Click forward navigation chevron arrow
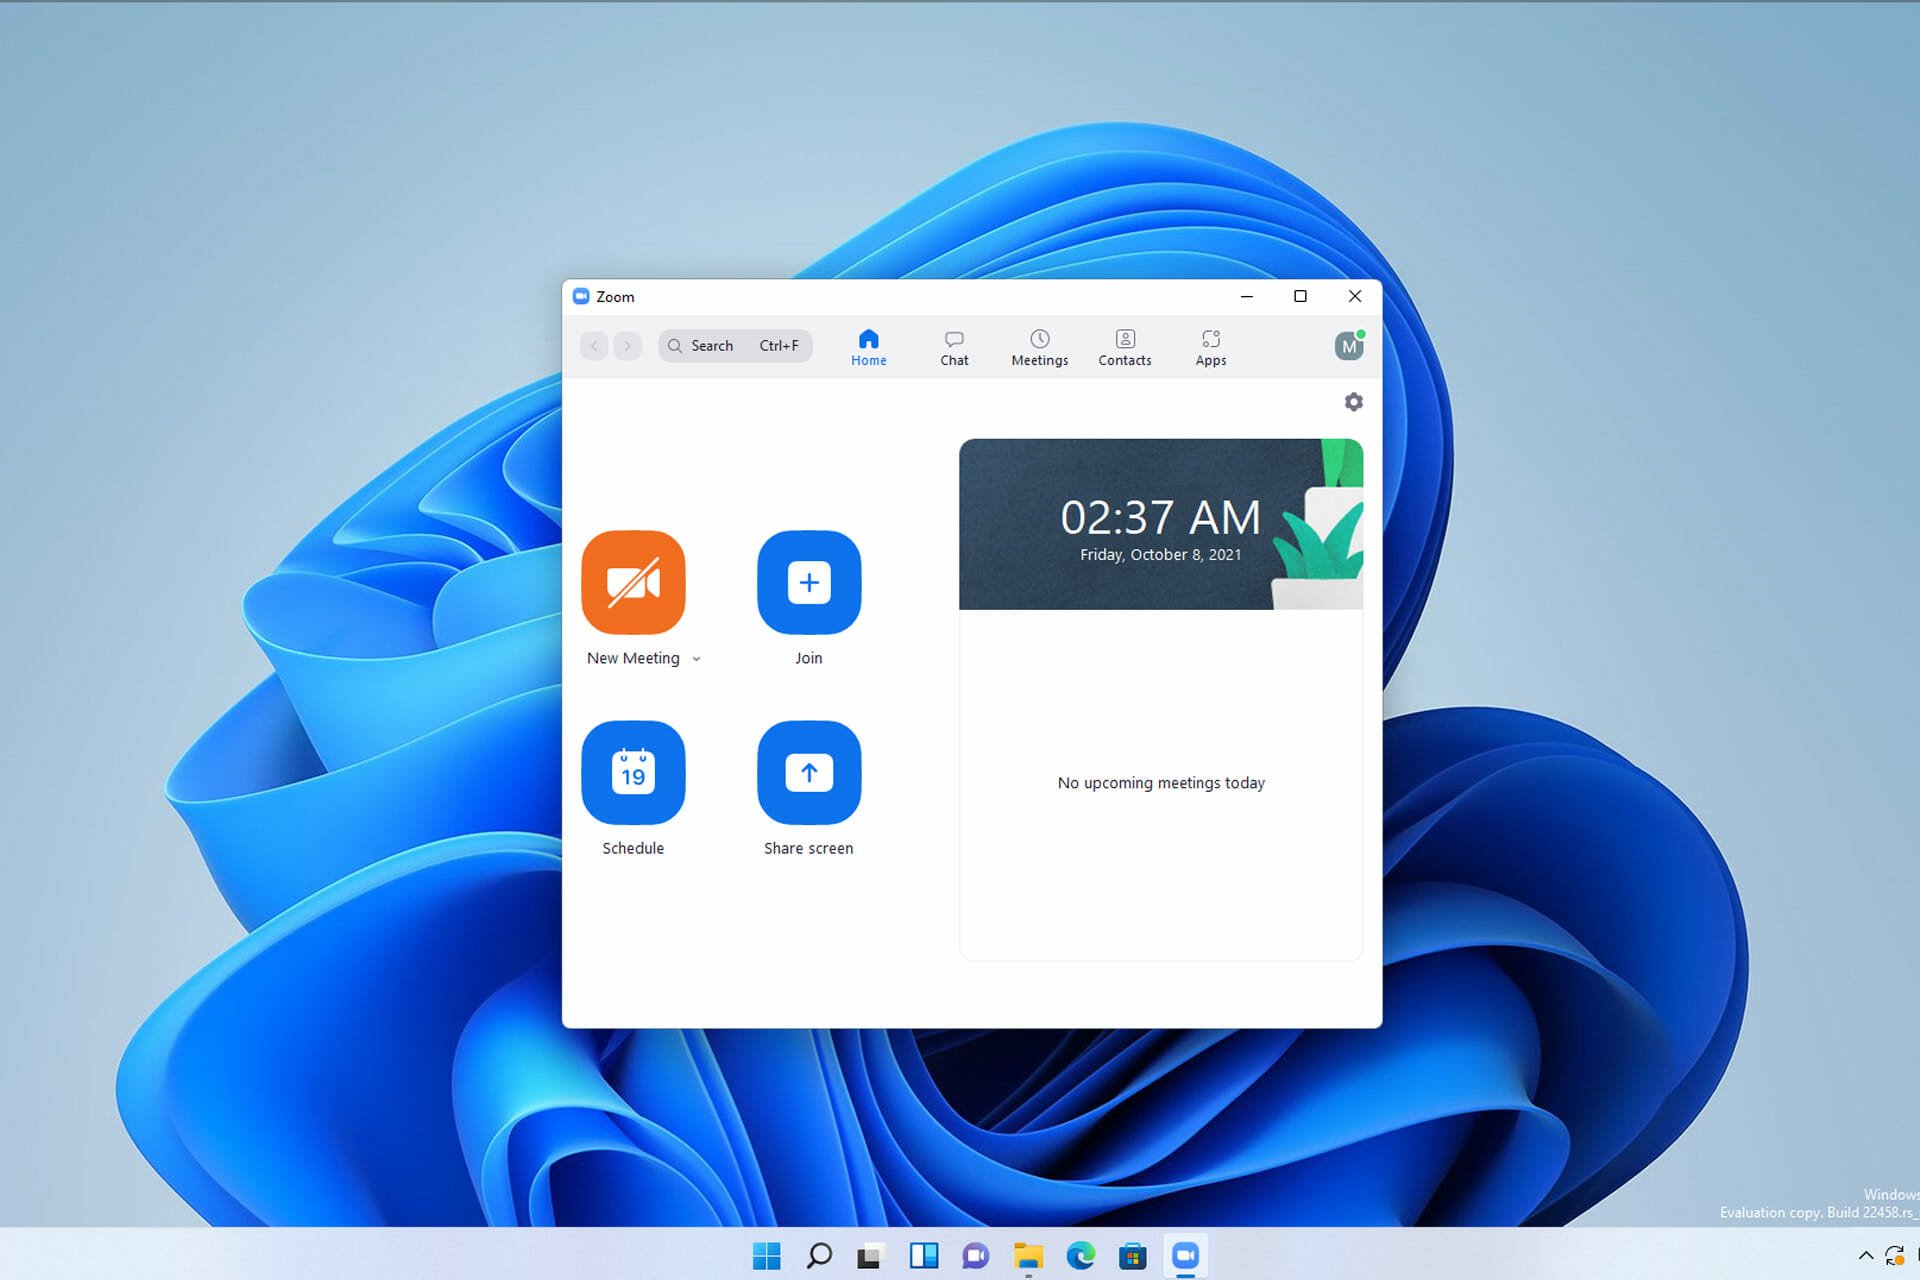The height and width of the screenshot is (1280, 1920). (x=627, y=346)
